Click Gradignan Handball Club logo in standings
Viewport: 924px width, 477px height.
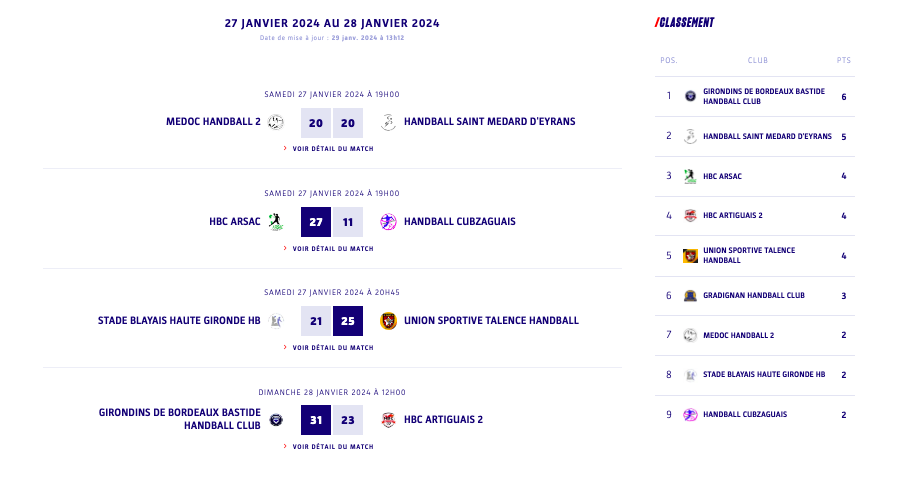690,296
